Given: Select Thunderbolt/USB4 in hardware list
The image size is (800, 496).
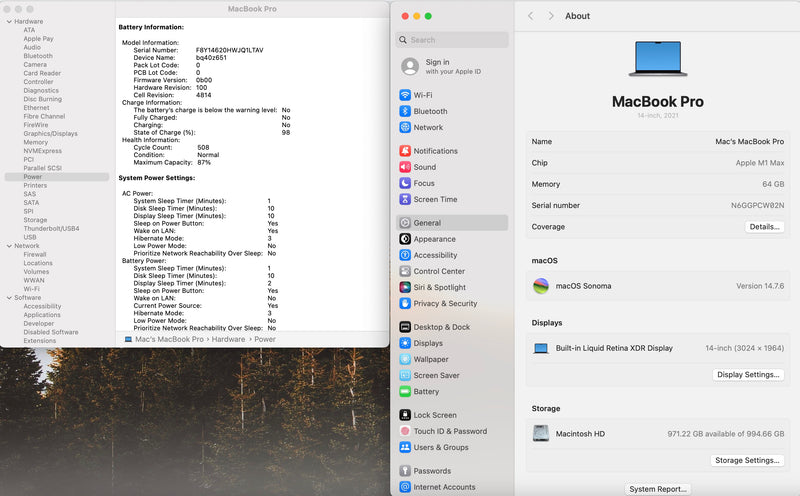Looking at the screenshot, I should tap(51, 228).
